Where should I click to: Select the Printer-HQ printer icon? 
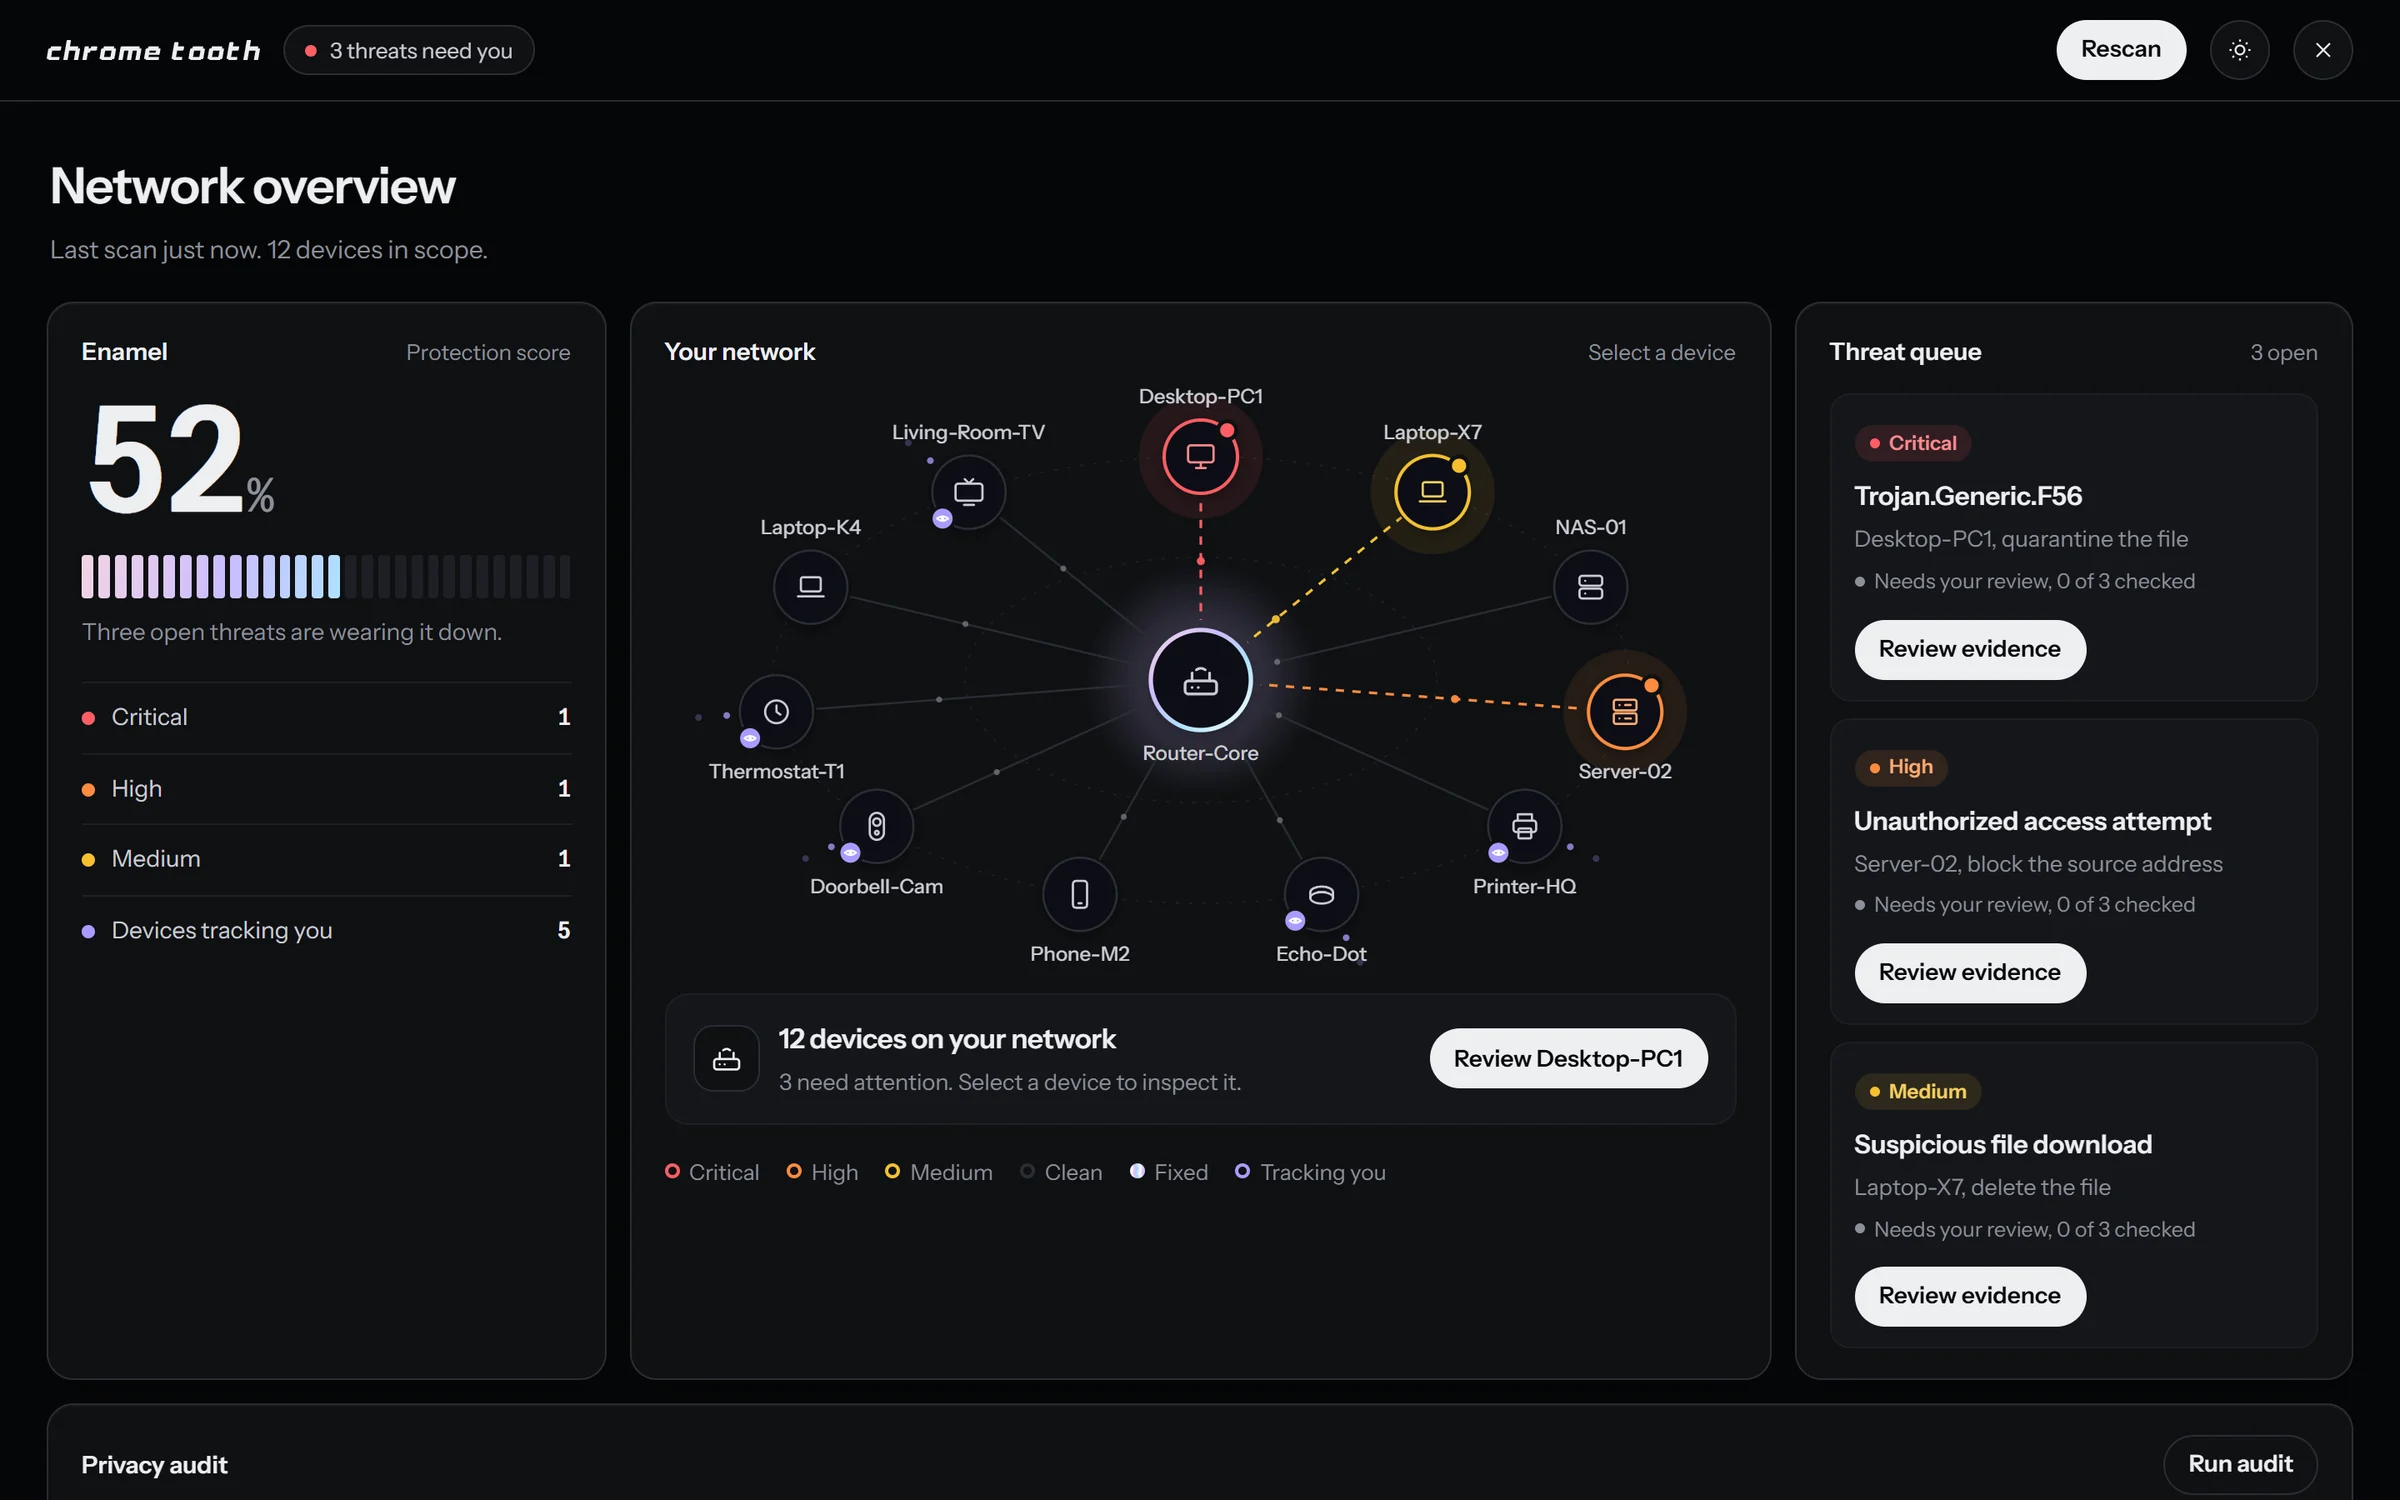pos(1524,826)
